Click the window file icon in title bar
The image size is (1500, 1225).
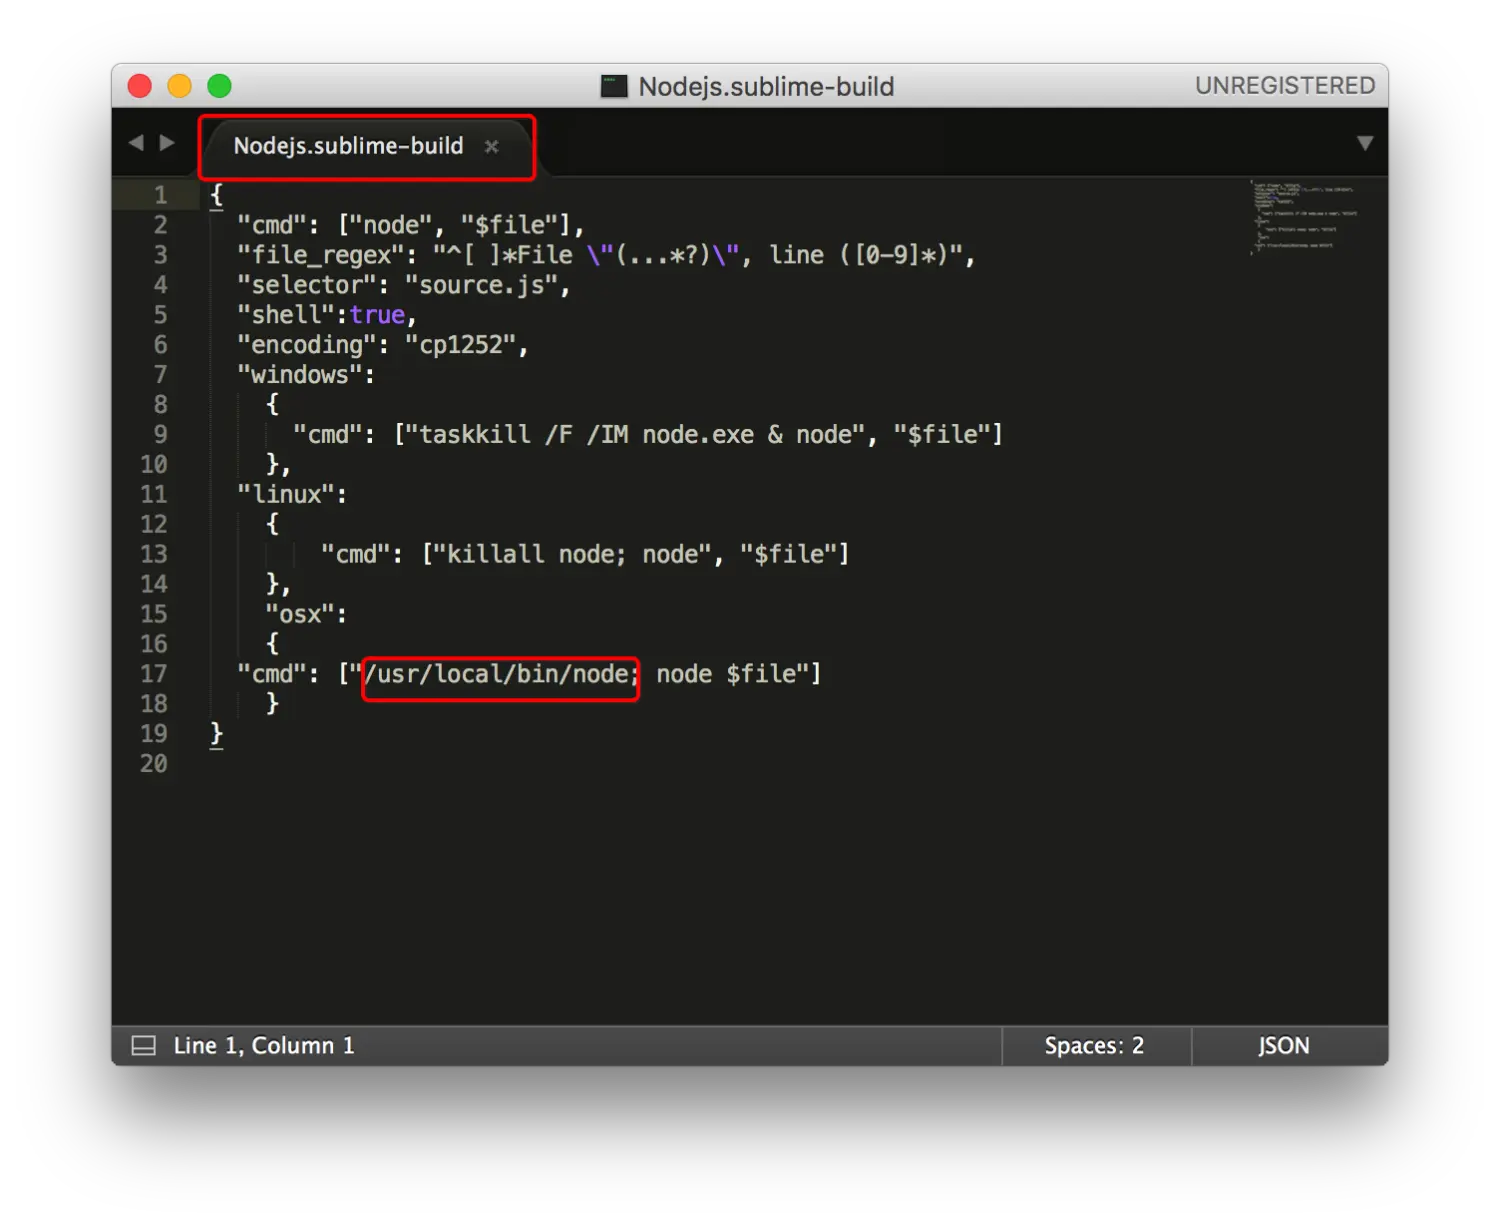tap(614, 86)
